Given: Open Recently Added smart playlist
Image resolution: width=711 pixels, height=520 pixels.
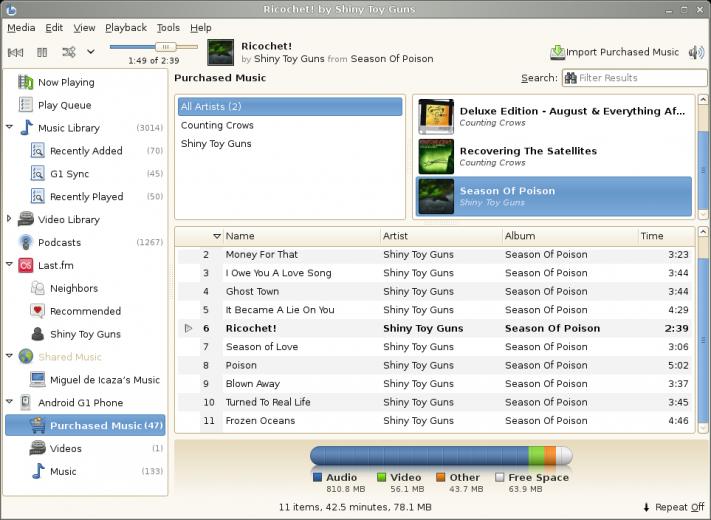Looking at the screenshot, I should coord(86,151).
